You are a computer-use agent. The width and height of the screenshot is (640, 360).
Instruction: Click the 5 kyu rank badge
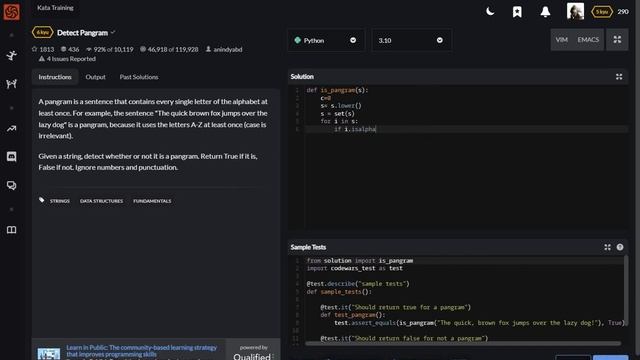(602, 12)
